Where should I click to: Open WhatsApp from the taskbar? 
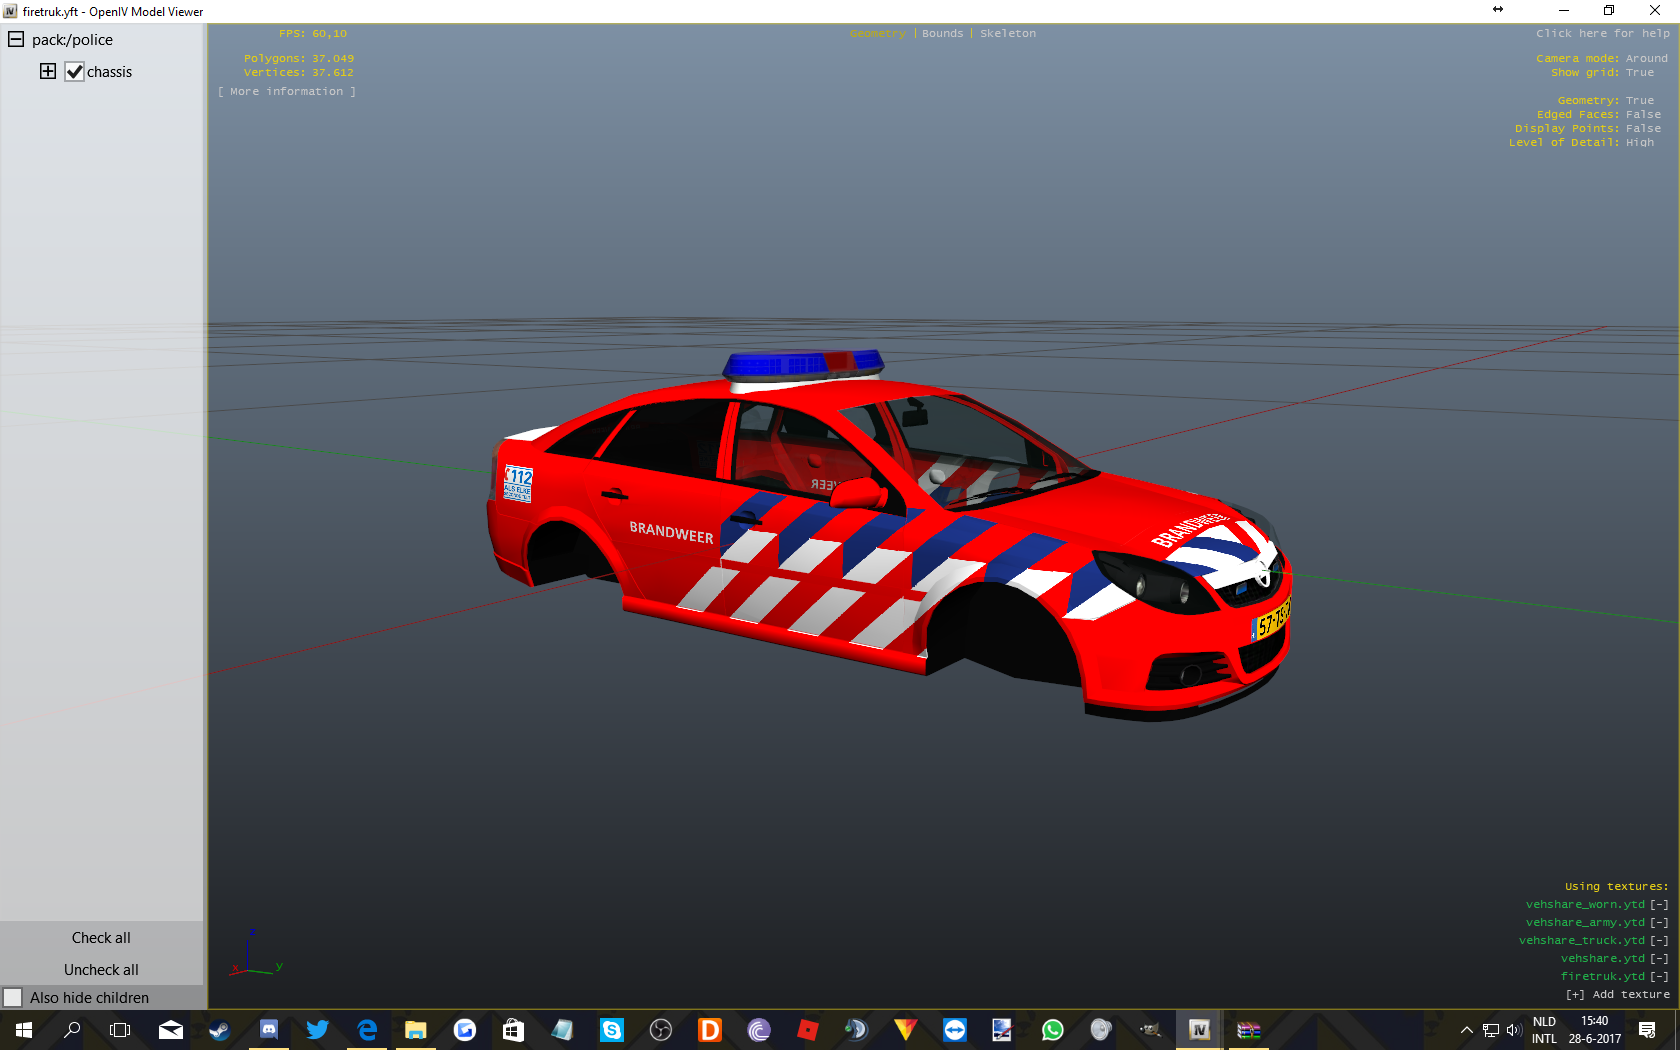(x=1053, y=1030)
